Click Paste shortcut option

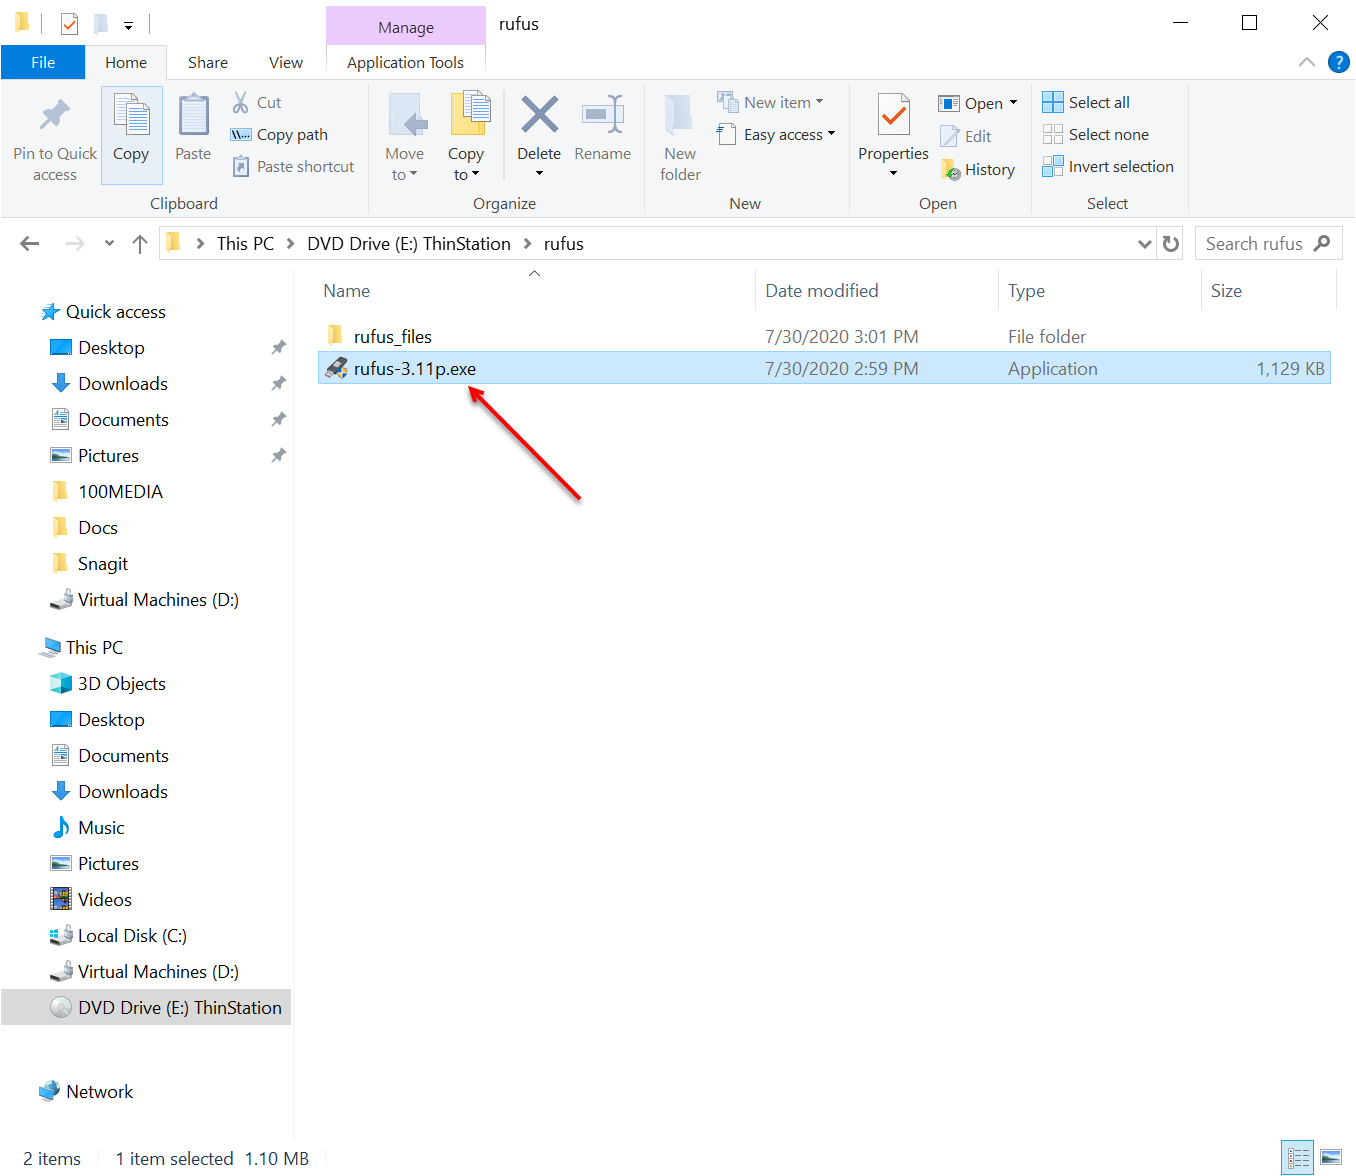[x=293, y=166]
